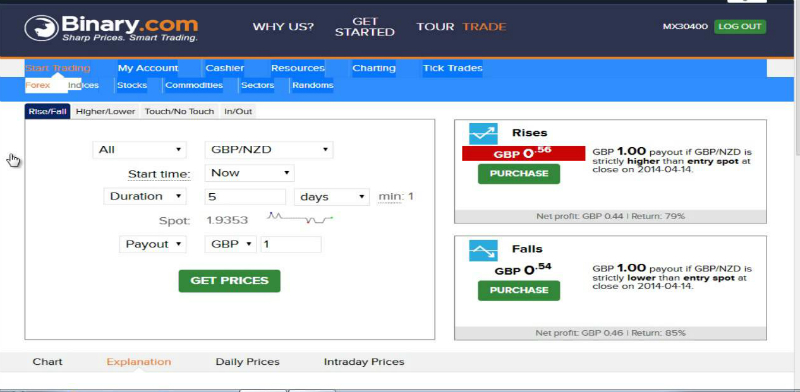Image resolution: width=800 pixels, height=392 pixels.
Task: Open the Cashier tab
Action: click(x=224, y=68)
